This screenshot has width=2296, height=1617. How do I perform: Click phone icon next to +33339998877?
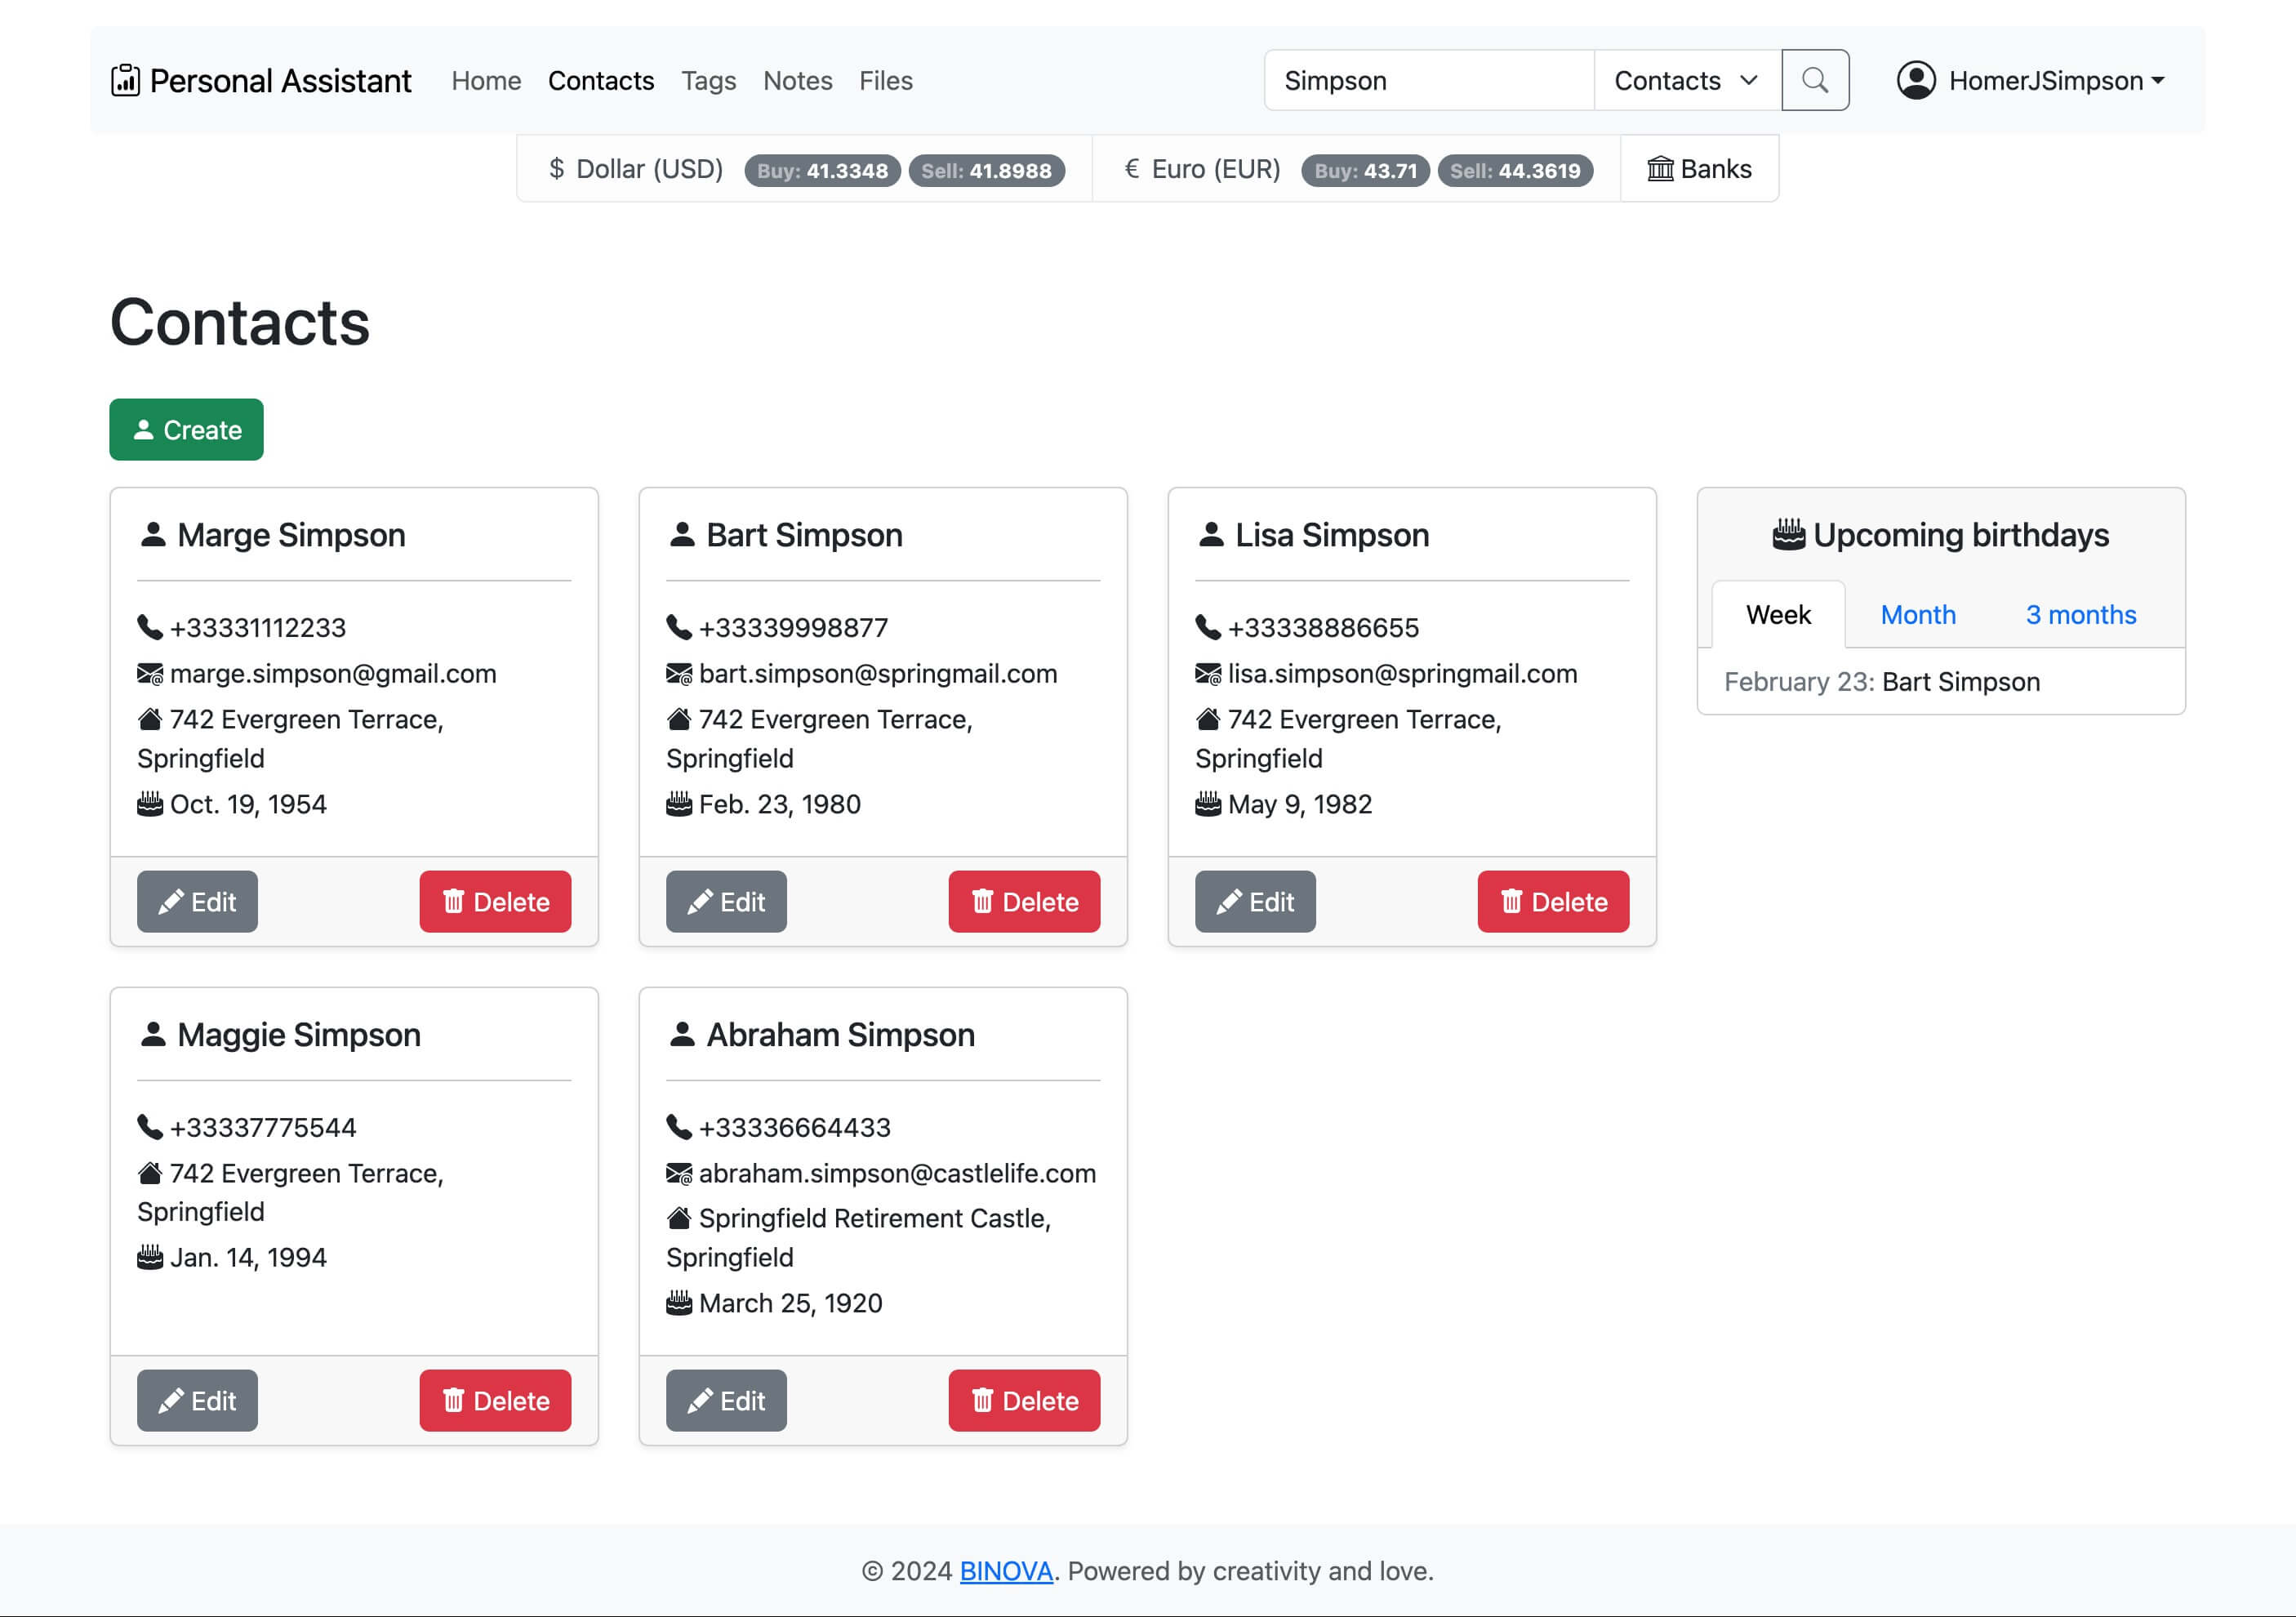pyautogui.click(x=679, y=627)
